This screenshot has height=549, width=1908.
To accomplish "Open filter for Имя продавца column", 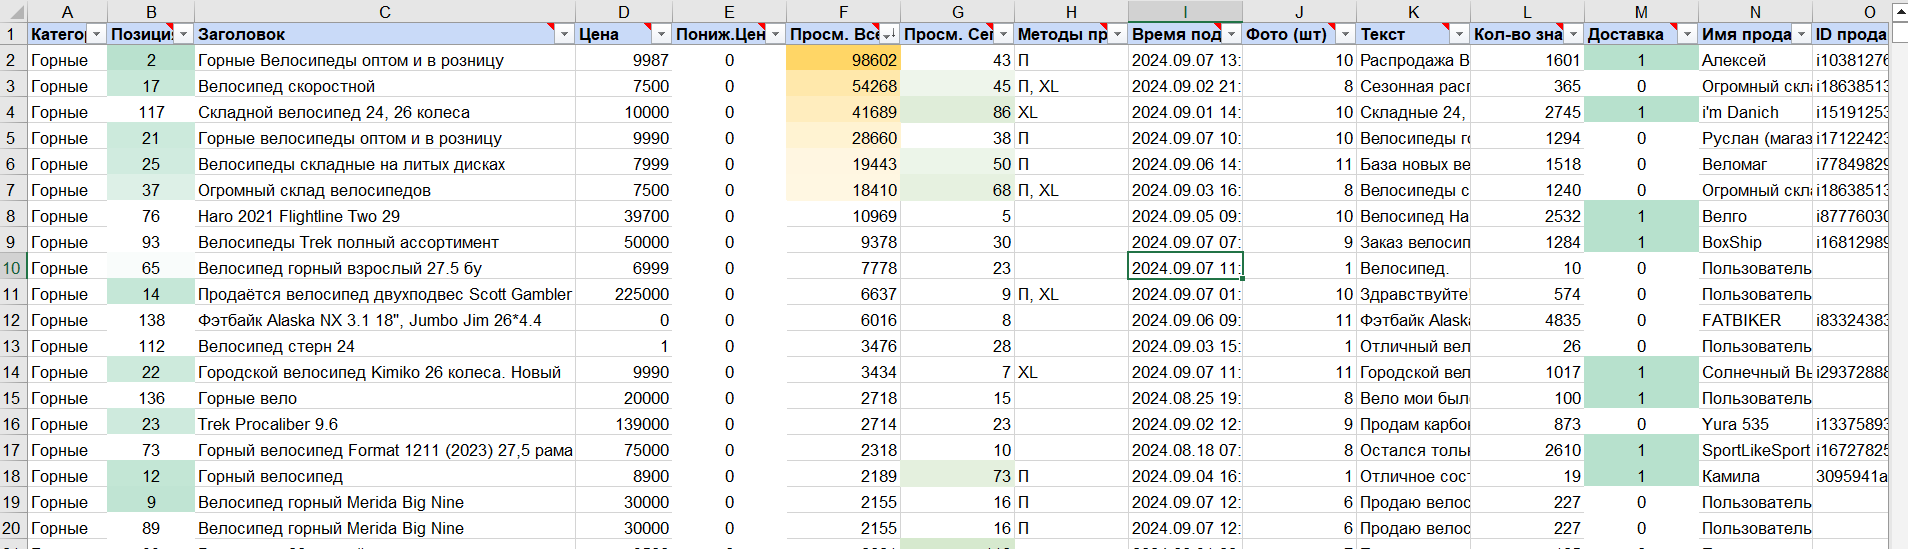I will click(1801, 34).
